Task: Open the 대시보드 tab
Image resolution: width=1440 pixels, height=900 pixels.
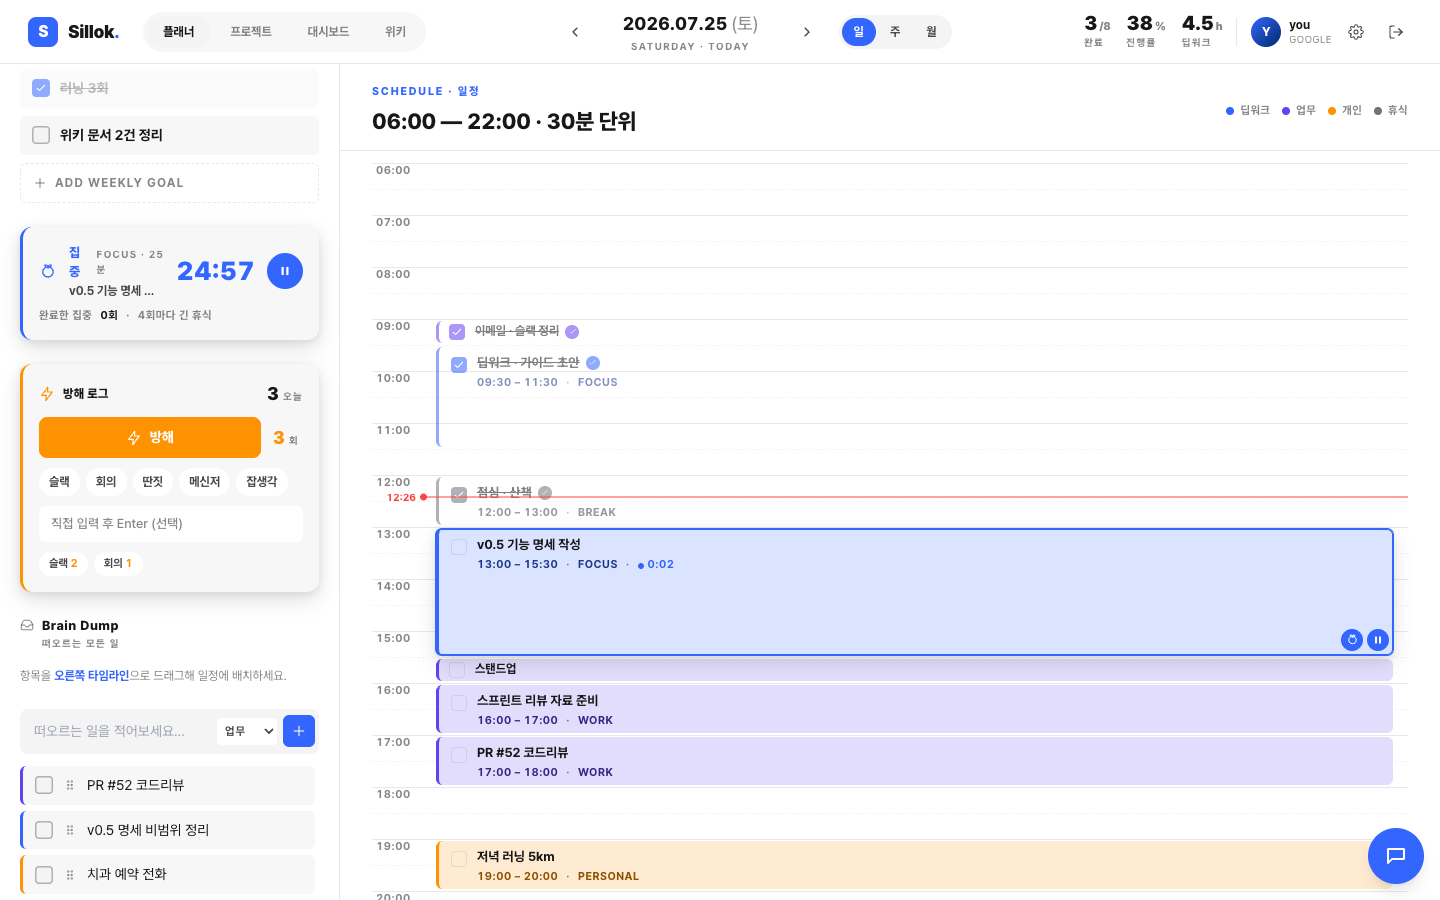Action: coord(328,32)
